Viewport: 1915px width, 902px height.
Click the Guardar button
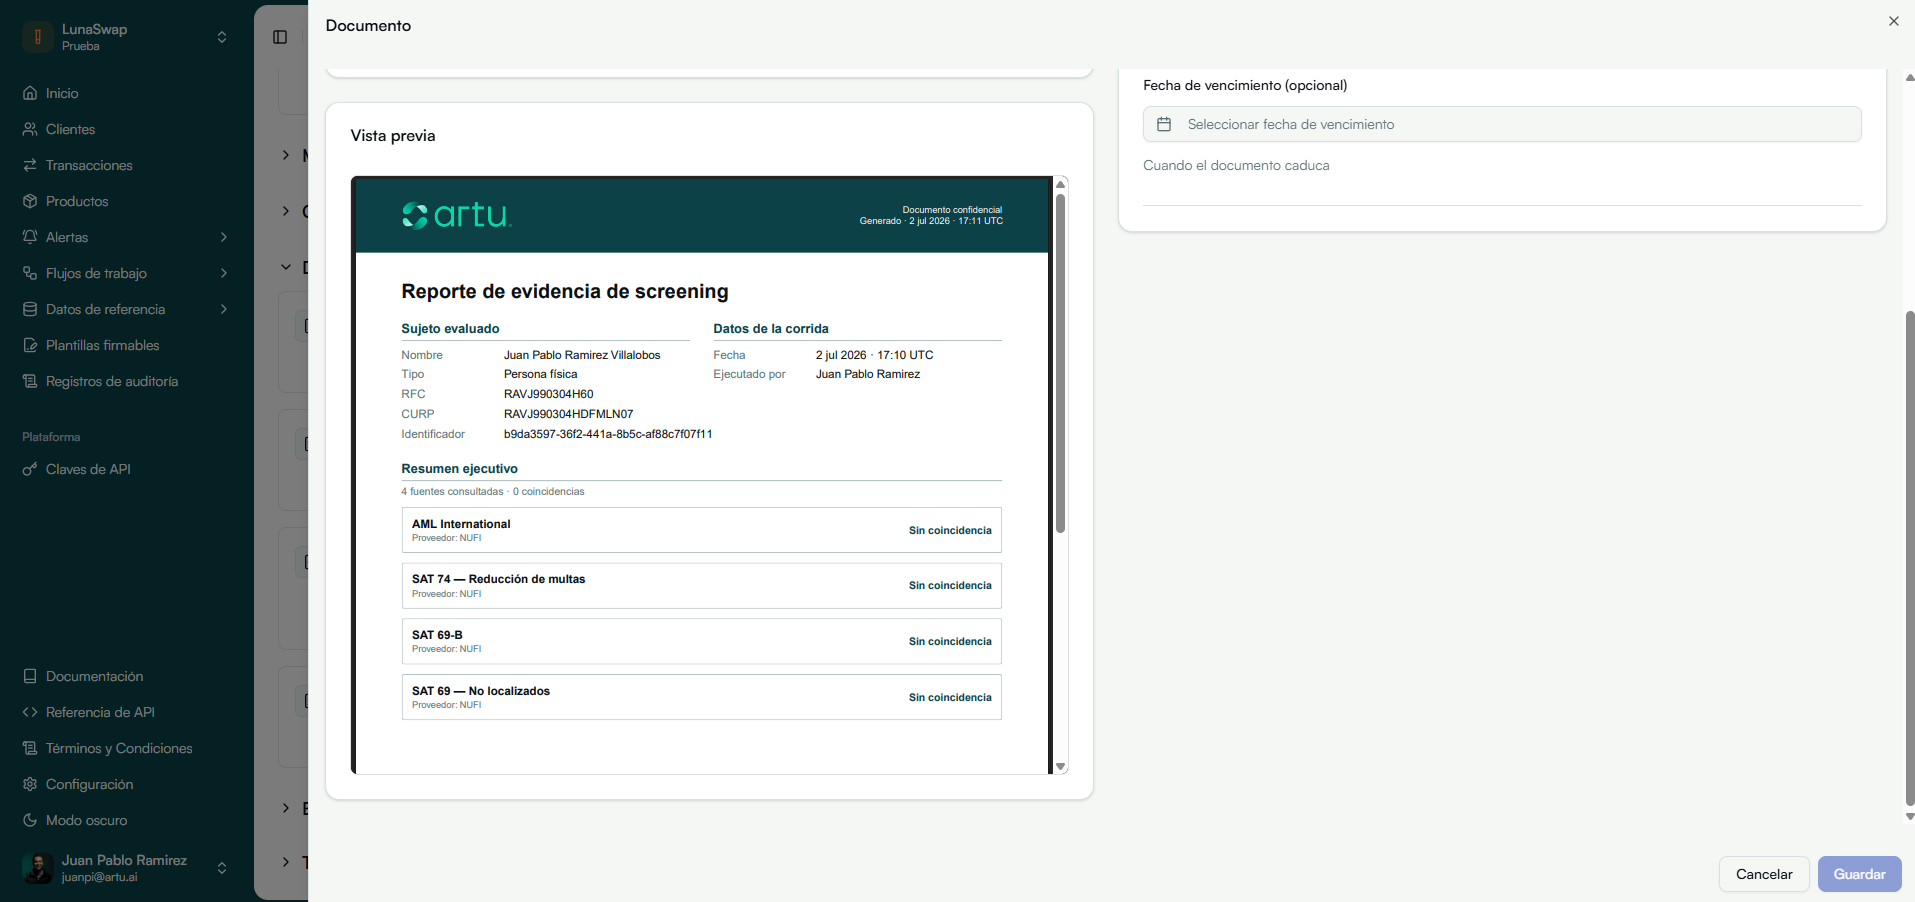point(1859,874)
